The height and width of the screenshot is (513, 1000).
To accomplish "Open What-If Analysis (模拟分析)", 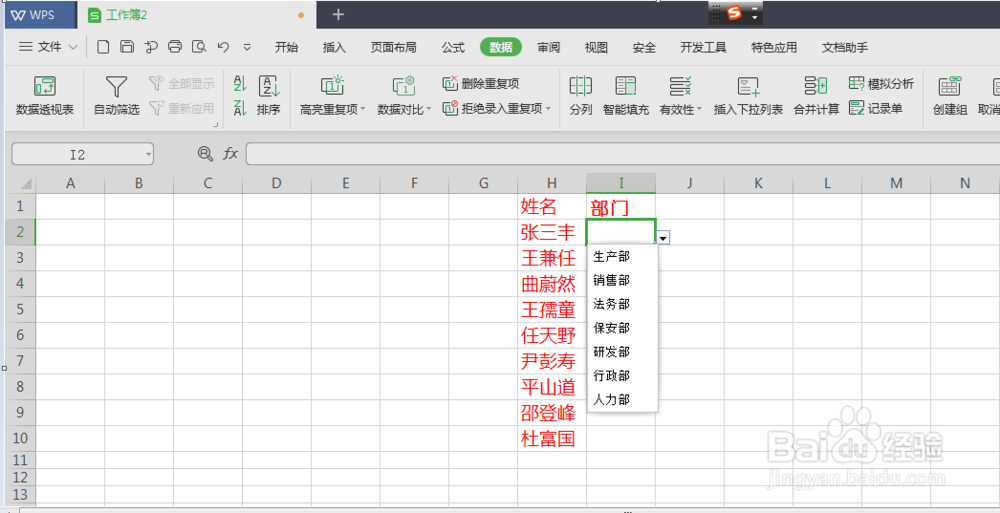I will click(x=881, y=84).
